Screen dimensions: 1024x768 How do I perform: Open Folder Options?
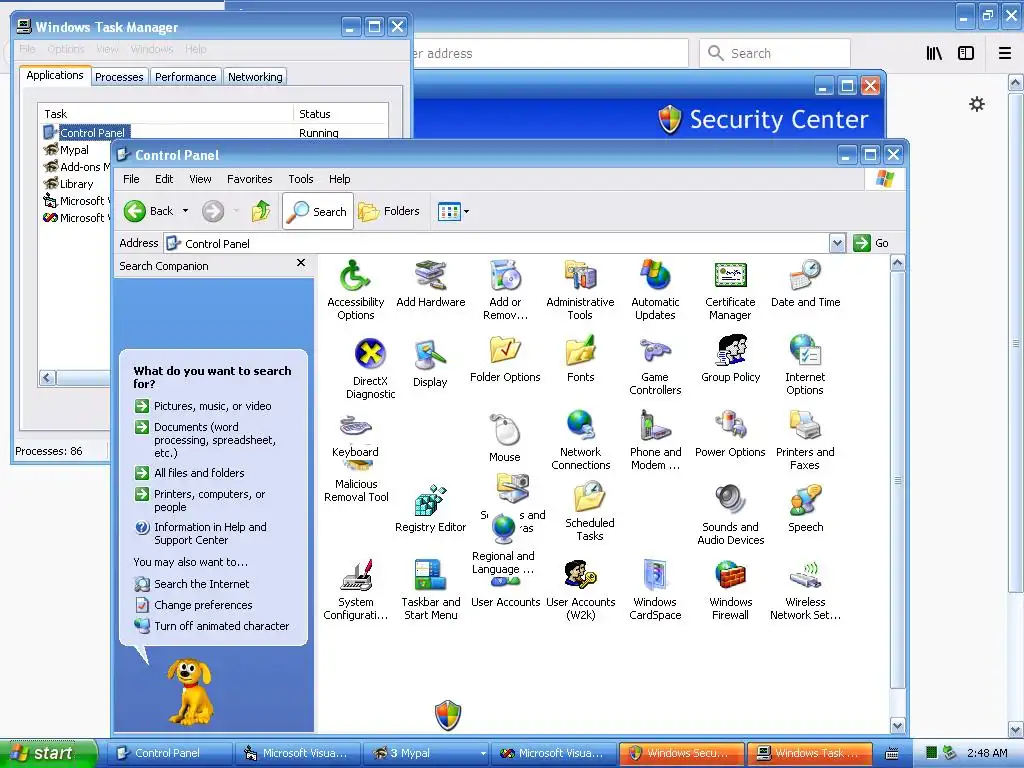point(505,359)
